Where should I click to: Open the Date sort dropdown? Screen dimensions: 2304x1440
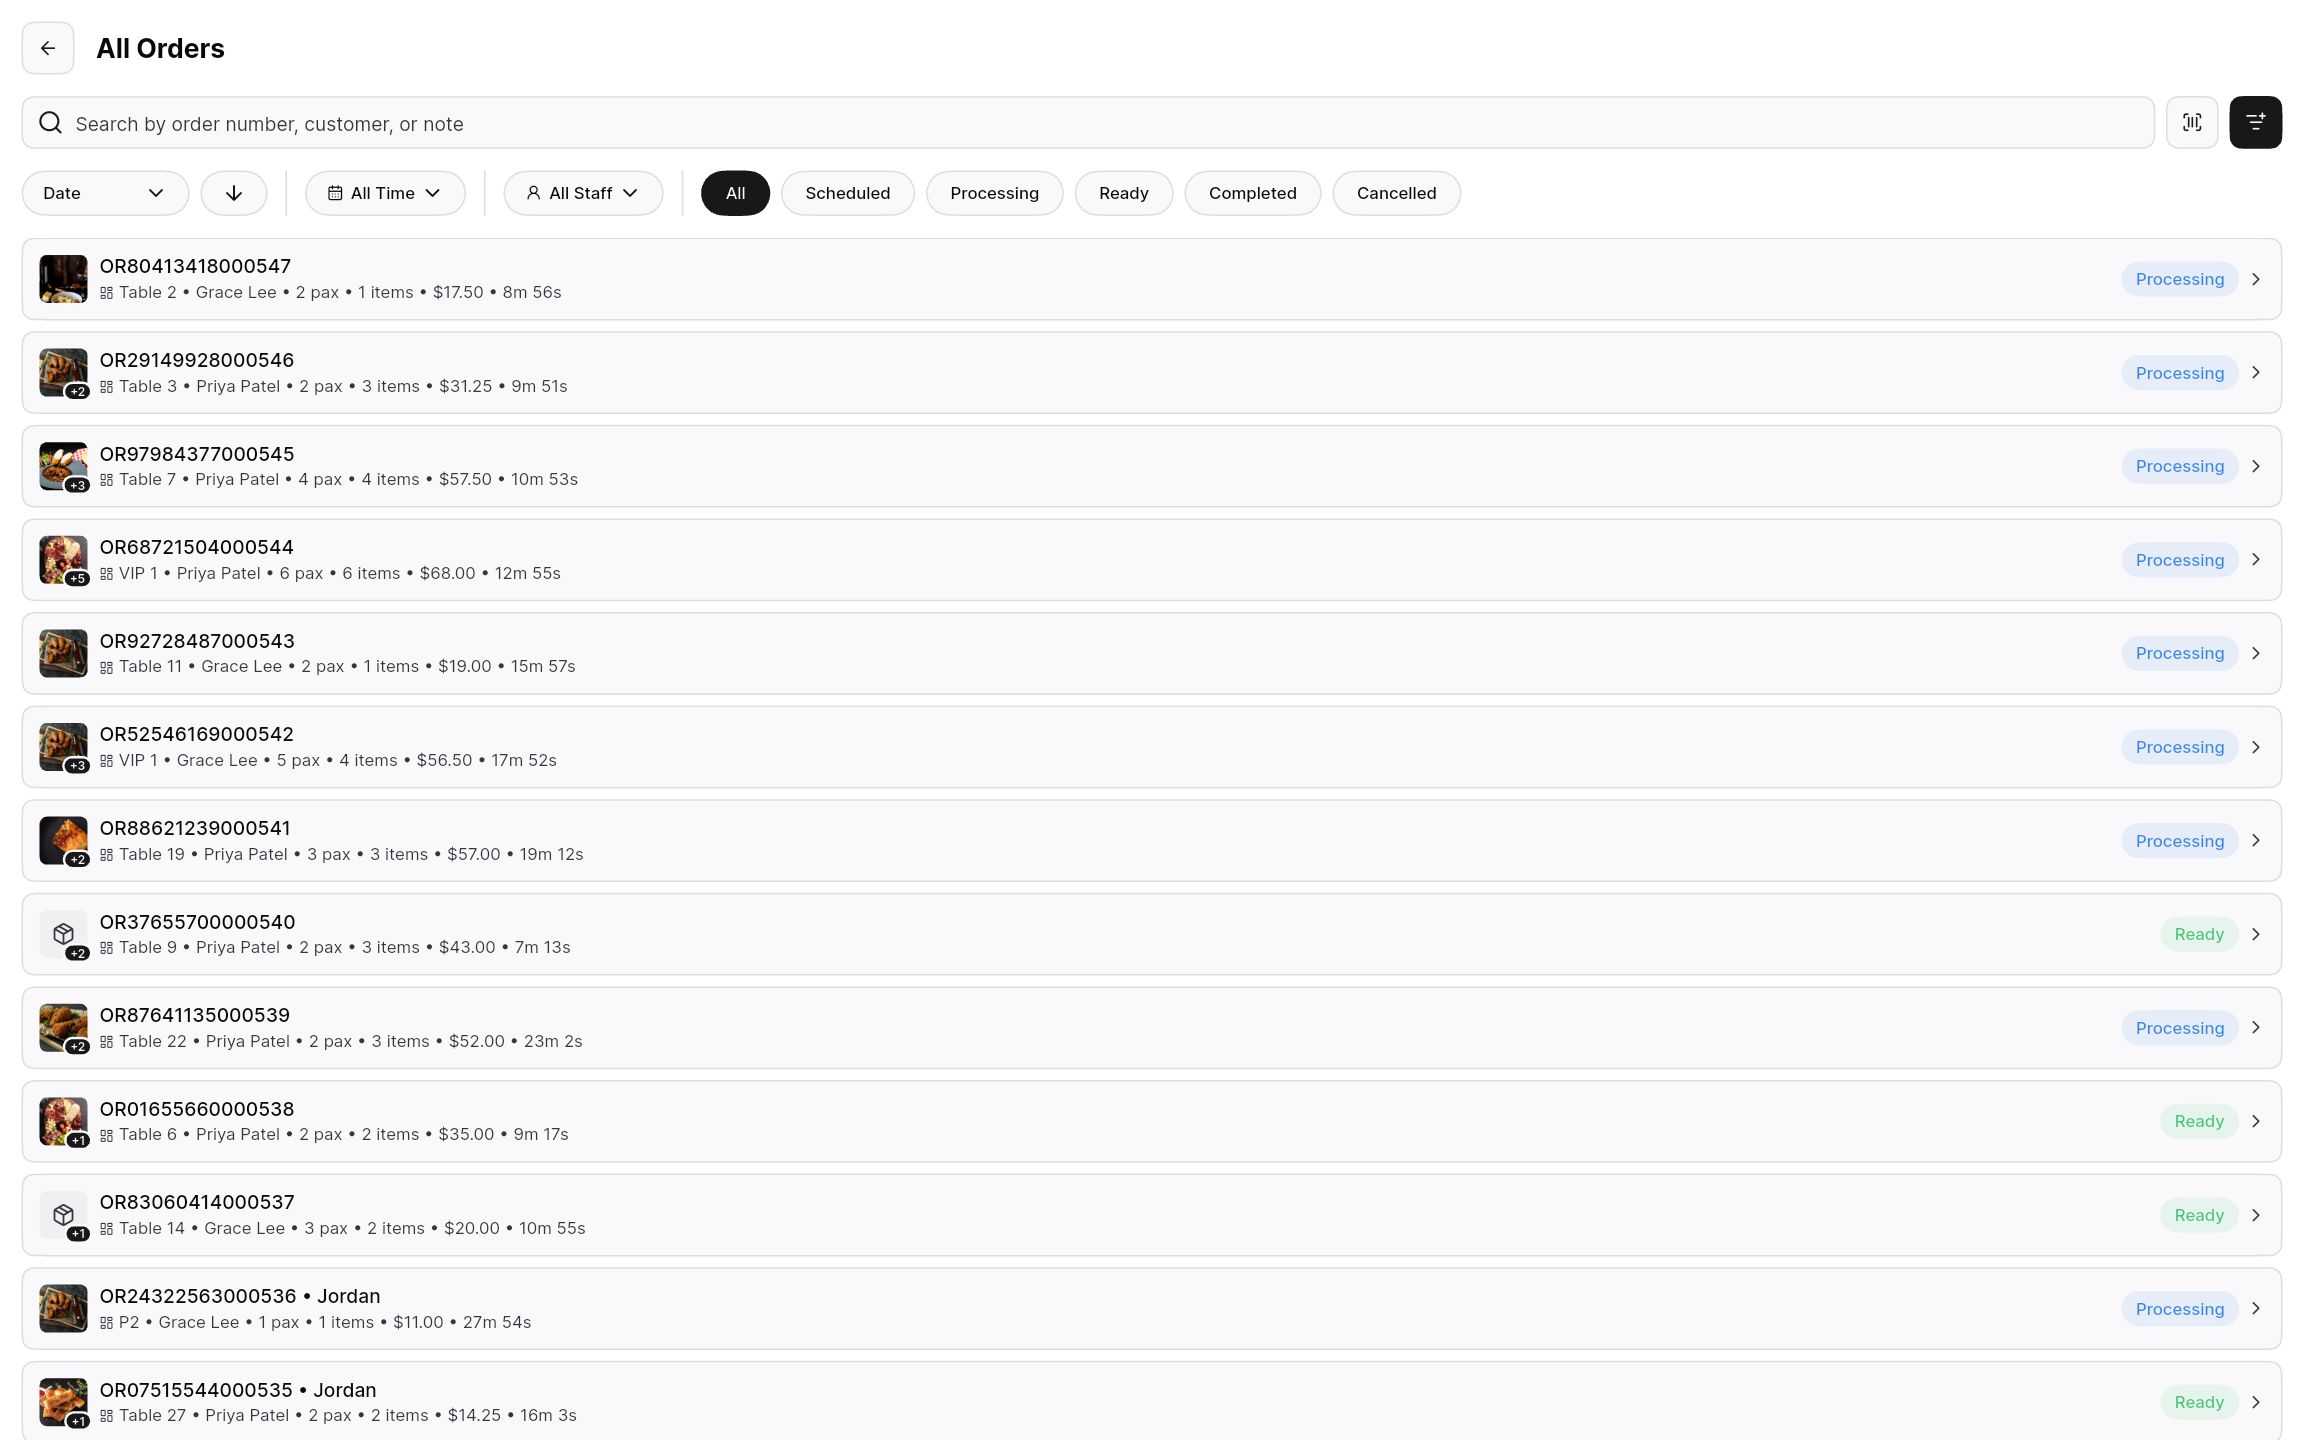click(x=105, y=193)
